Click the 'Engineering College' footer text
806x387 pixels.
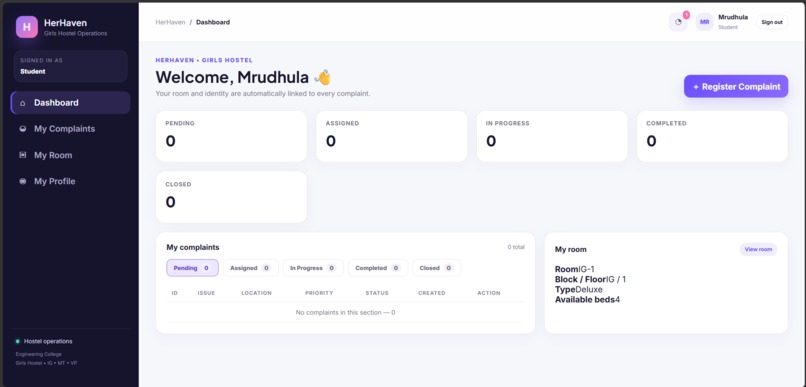[x=39, y=354]
